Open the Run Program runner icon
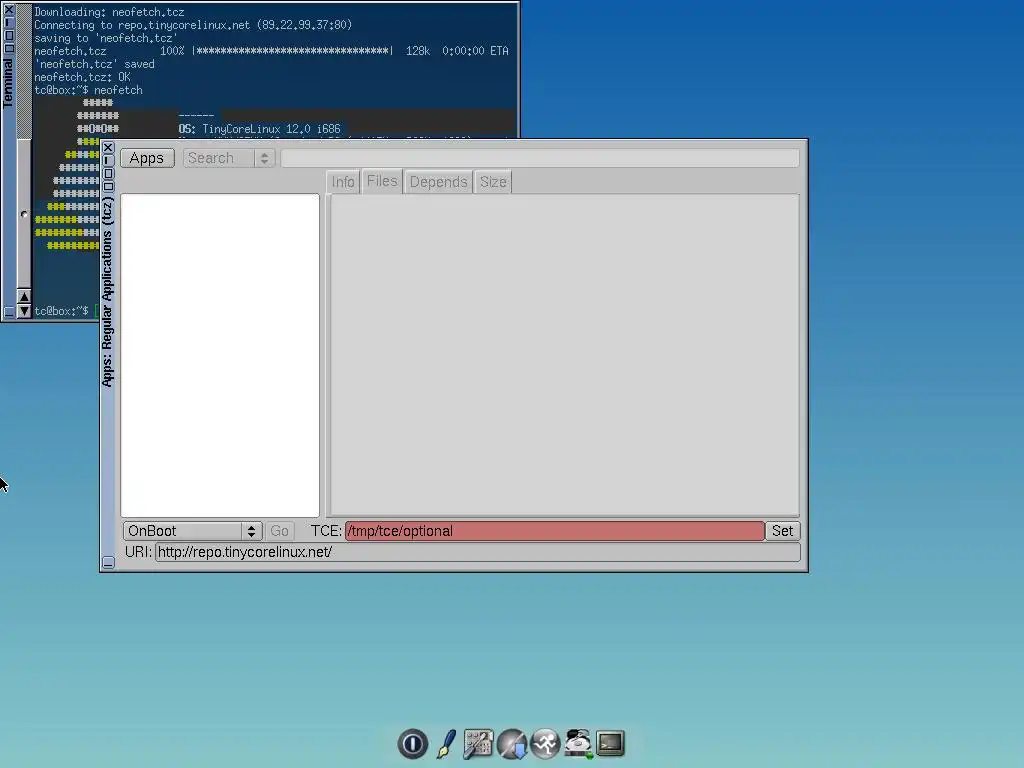 pos(545,744)
